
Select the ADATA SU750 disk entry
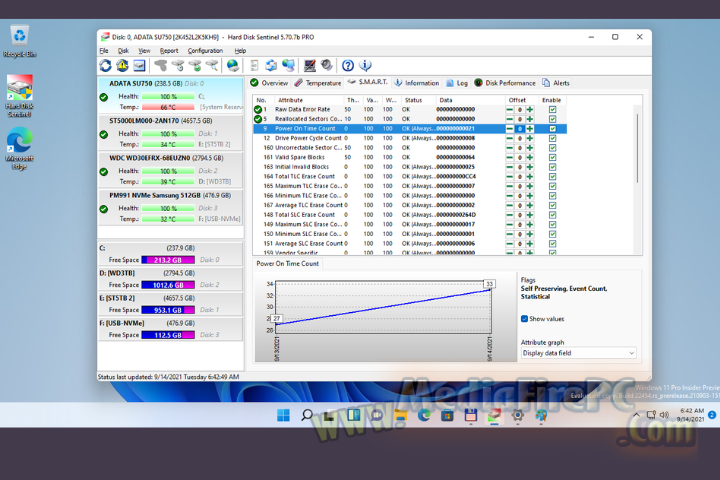tap(170, 95)
